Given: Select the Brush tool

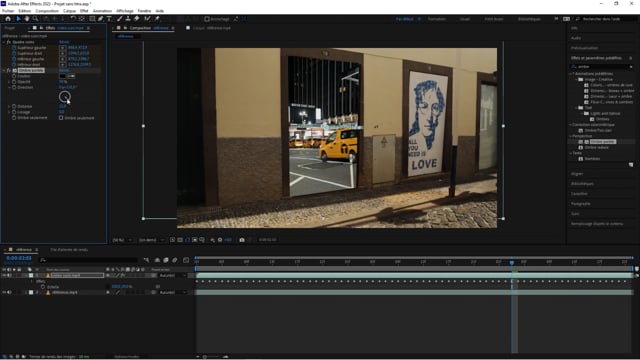Looking at the screenshot, I should click(120, 19).
